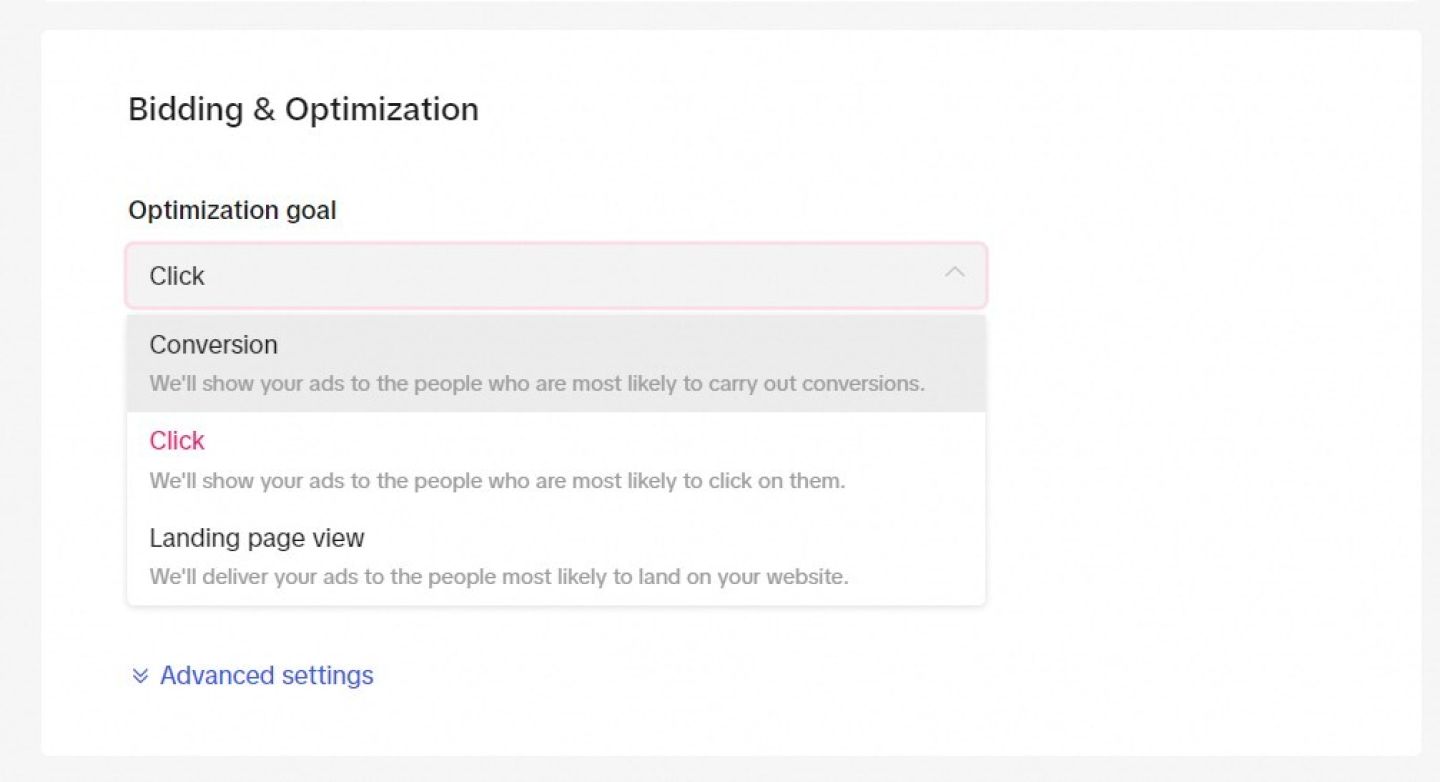Click the double-chevron icon beside Advanced settings
This screenshot has width=1440, height=782.
(140, 677)
